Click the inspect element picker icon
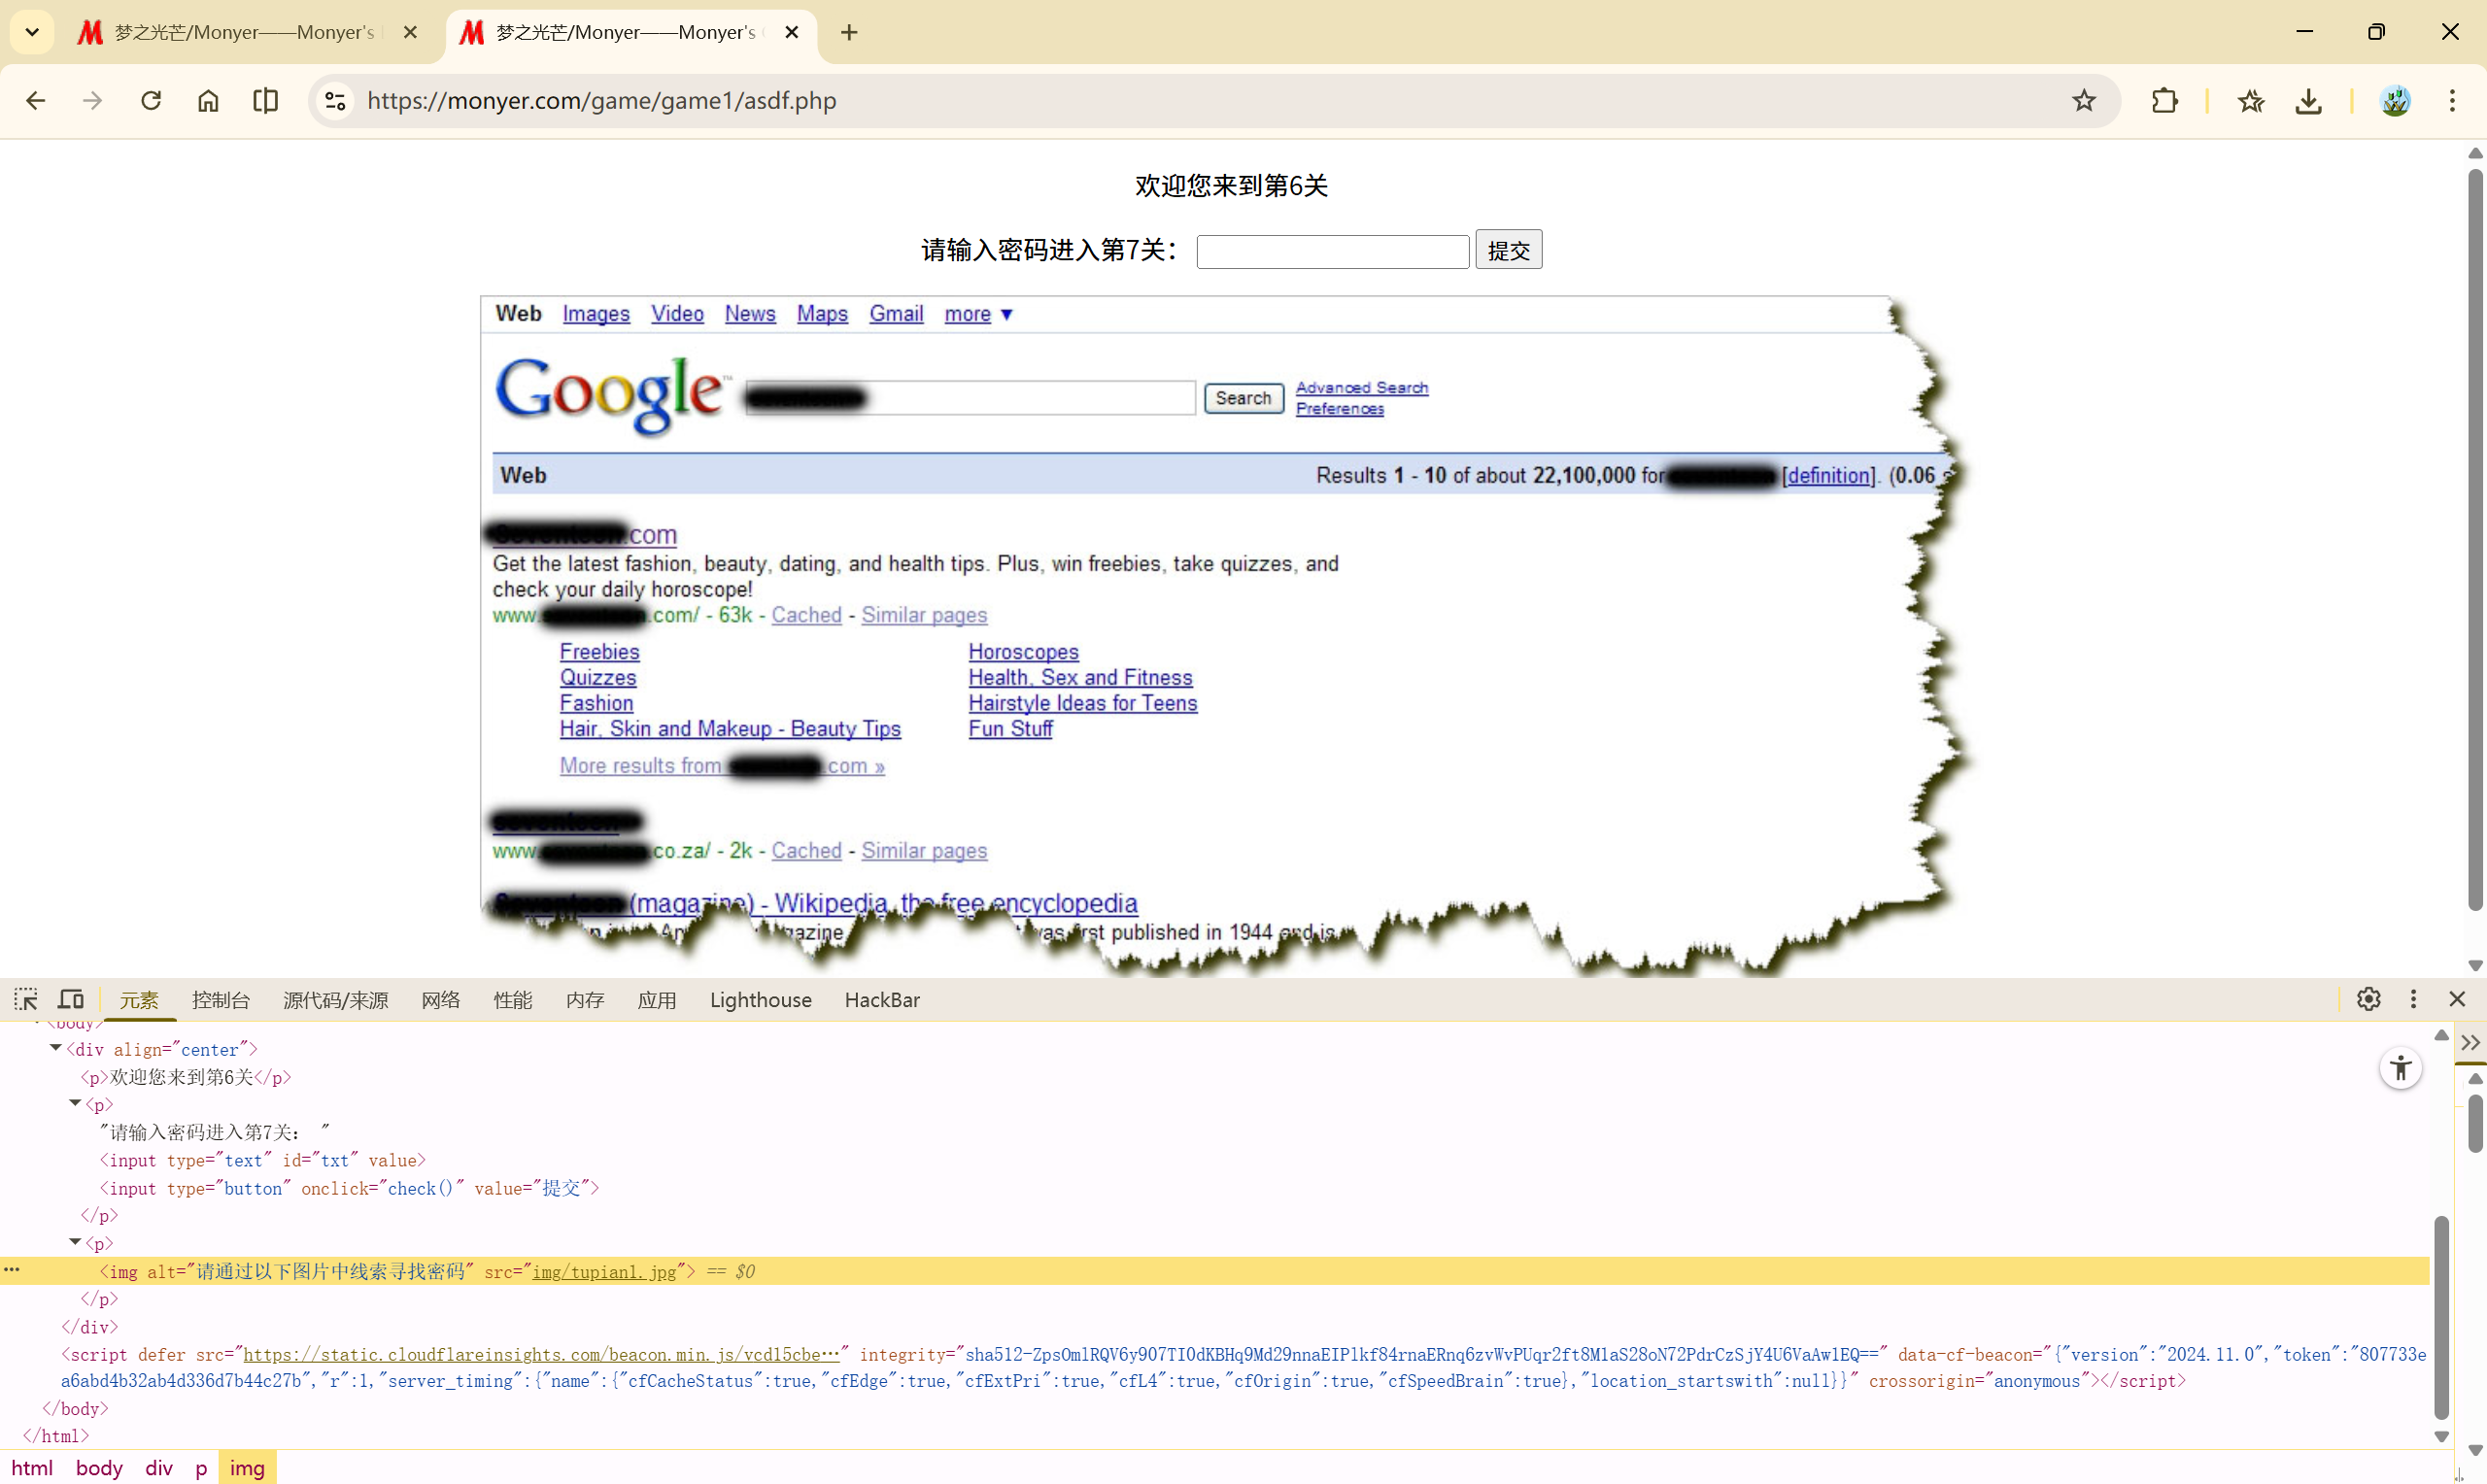2487x1484 pixels. [x=26, y=999]
